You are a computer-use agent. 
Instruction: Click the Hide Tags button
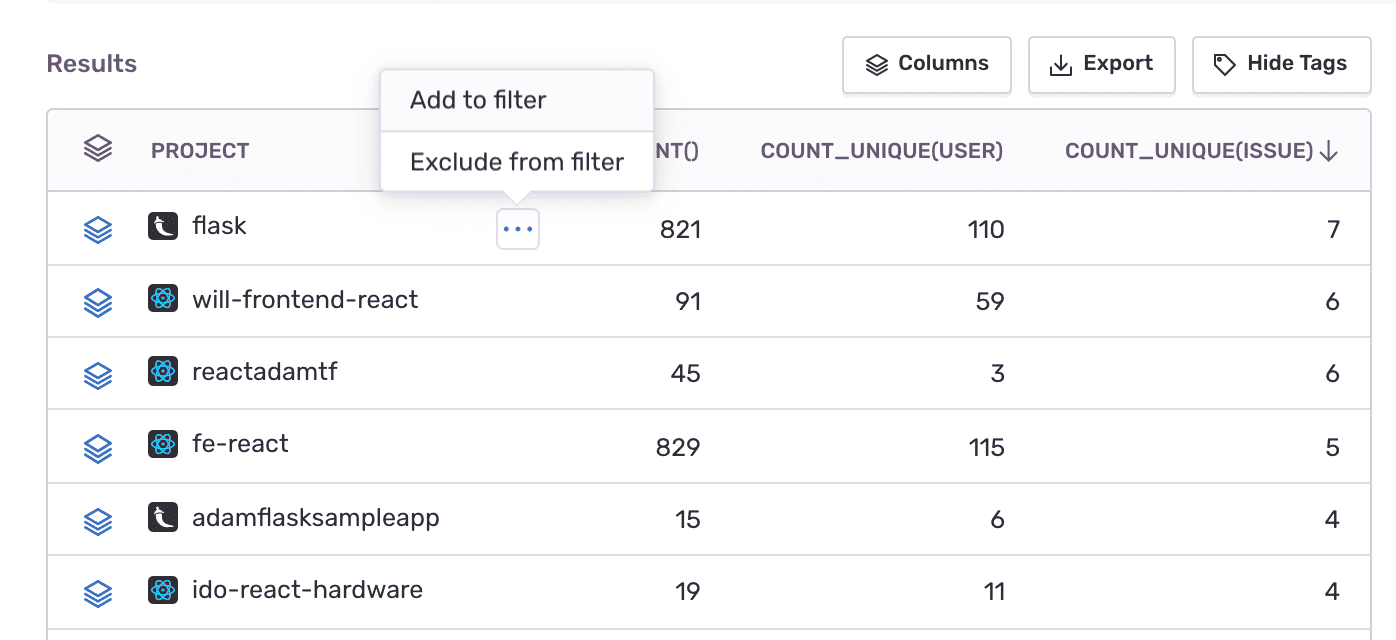[x=1281, y=63]
